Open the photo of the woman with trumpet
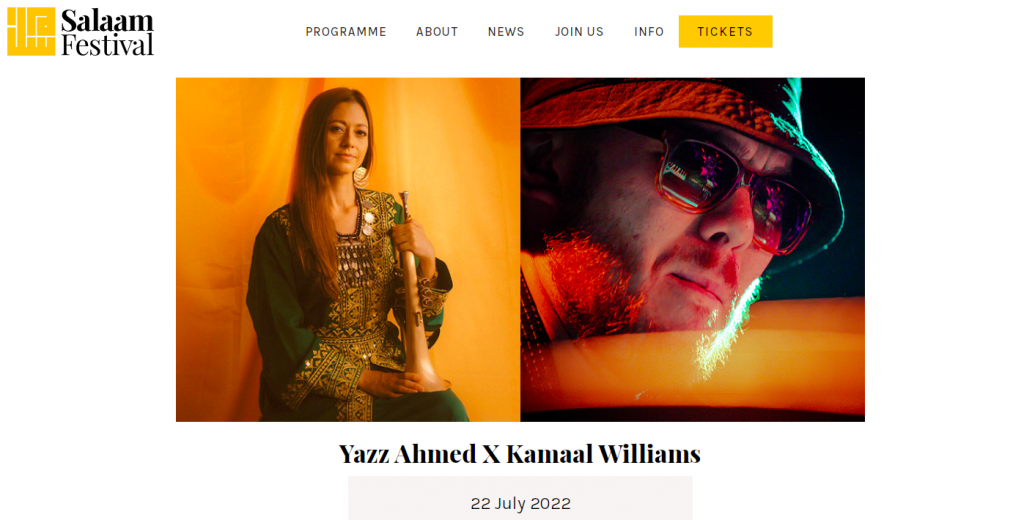This screenshot has height=520, width=1024. pyautogui.click(x=348, y=250)
